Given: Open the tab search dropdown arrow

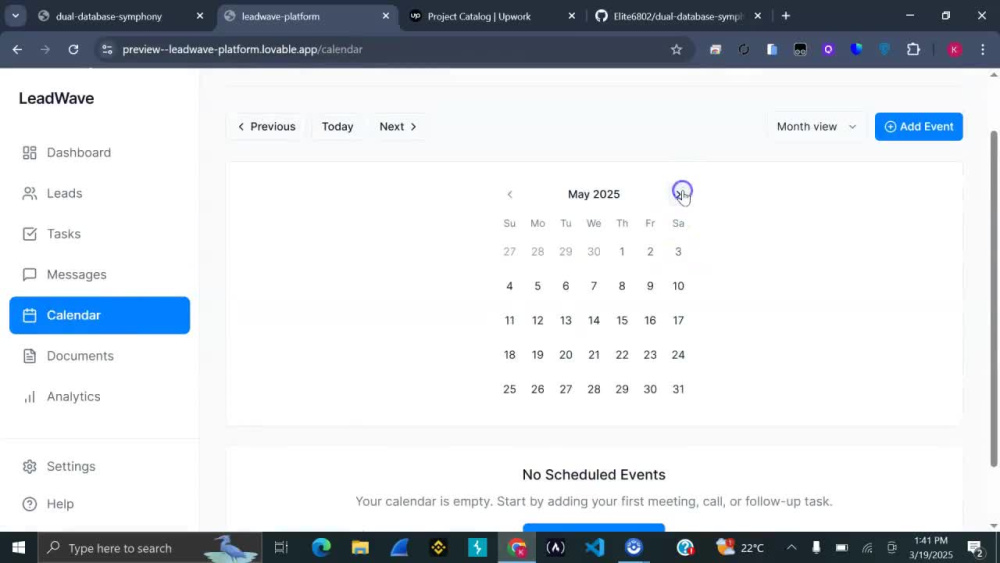Looking at the screenshot, I should [x=15, y=16].
